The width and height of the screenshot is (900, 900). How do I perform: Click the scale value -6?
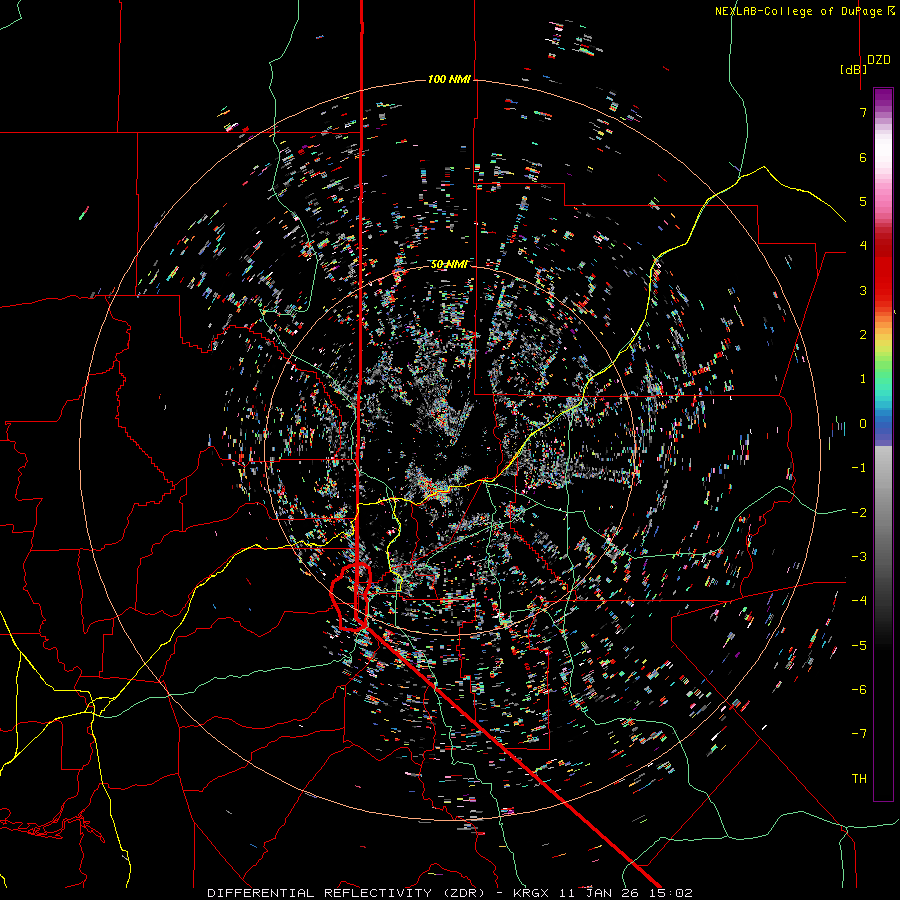(859, 690)
